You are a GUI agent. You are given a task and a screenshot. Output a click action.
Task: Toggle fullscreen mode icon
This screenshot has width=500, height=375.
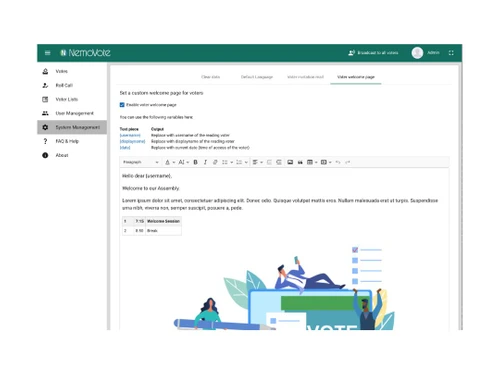[x=451, y=53]
